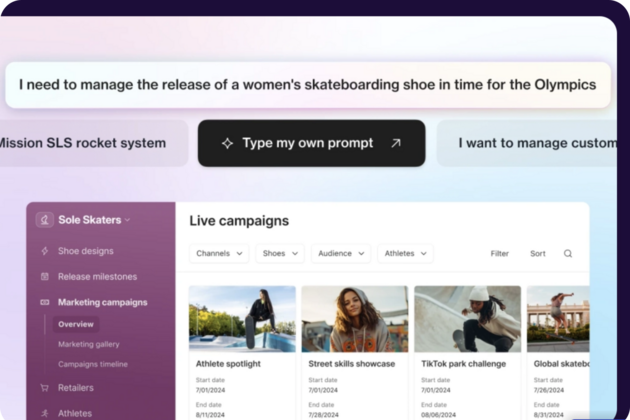Click the Sort button
Viewport: 630px width, 420px height.
pos(538,254)
